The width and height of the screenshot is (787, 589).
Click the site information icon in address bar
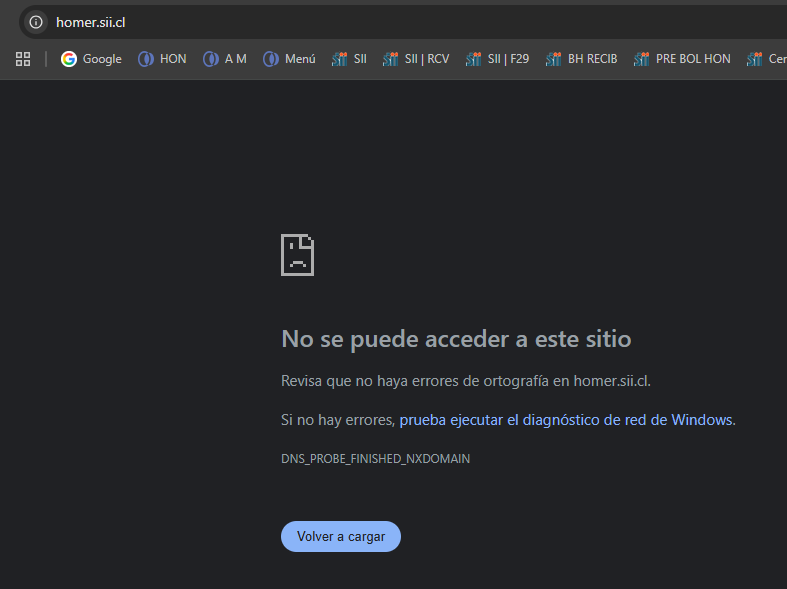tap(36, 22)
